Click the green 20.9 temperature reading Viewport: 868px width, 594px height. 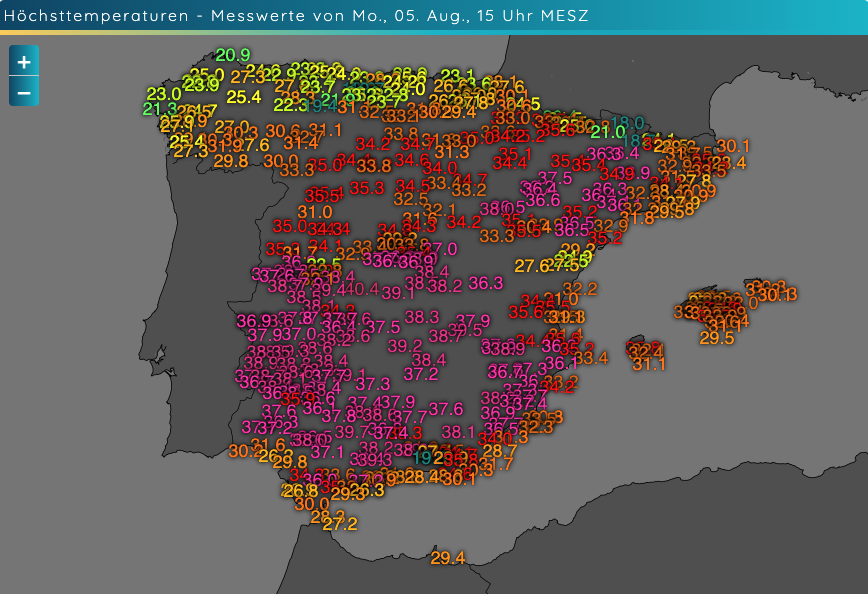(232, 55)
